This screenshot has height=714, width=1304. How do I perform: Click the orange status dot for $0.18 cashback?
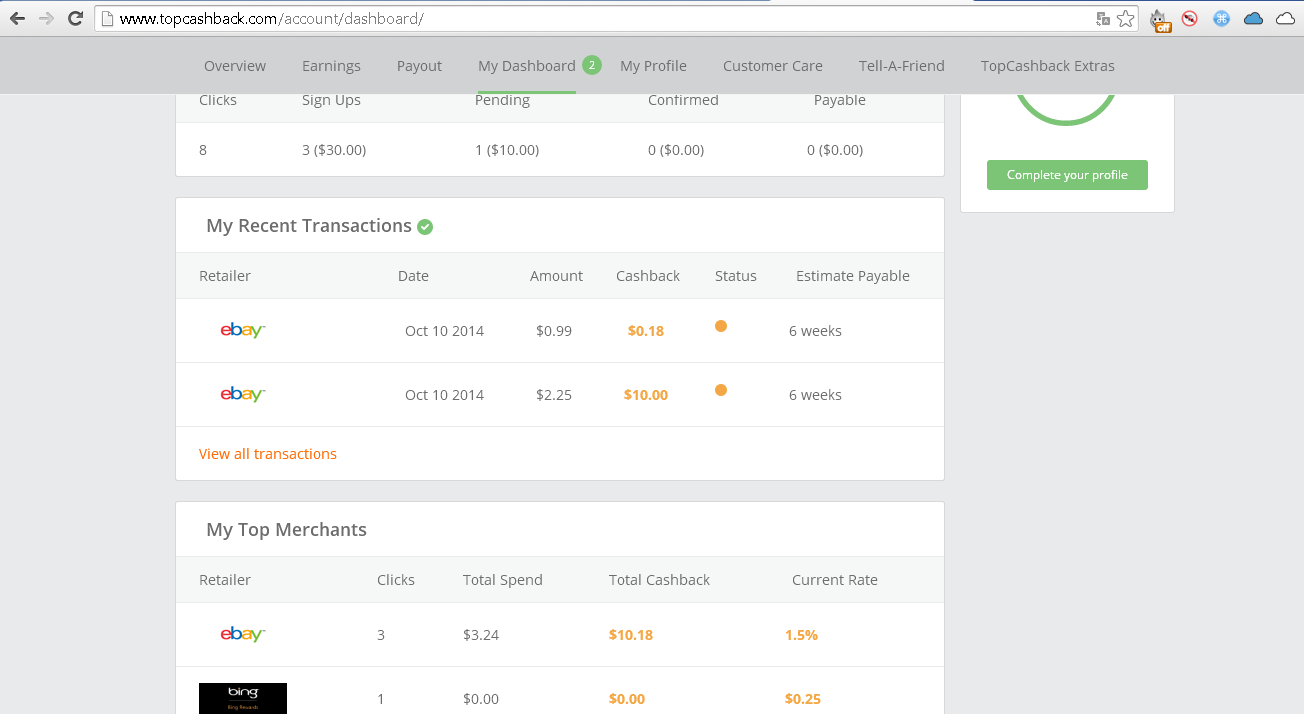point(721,326)
